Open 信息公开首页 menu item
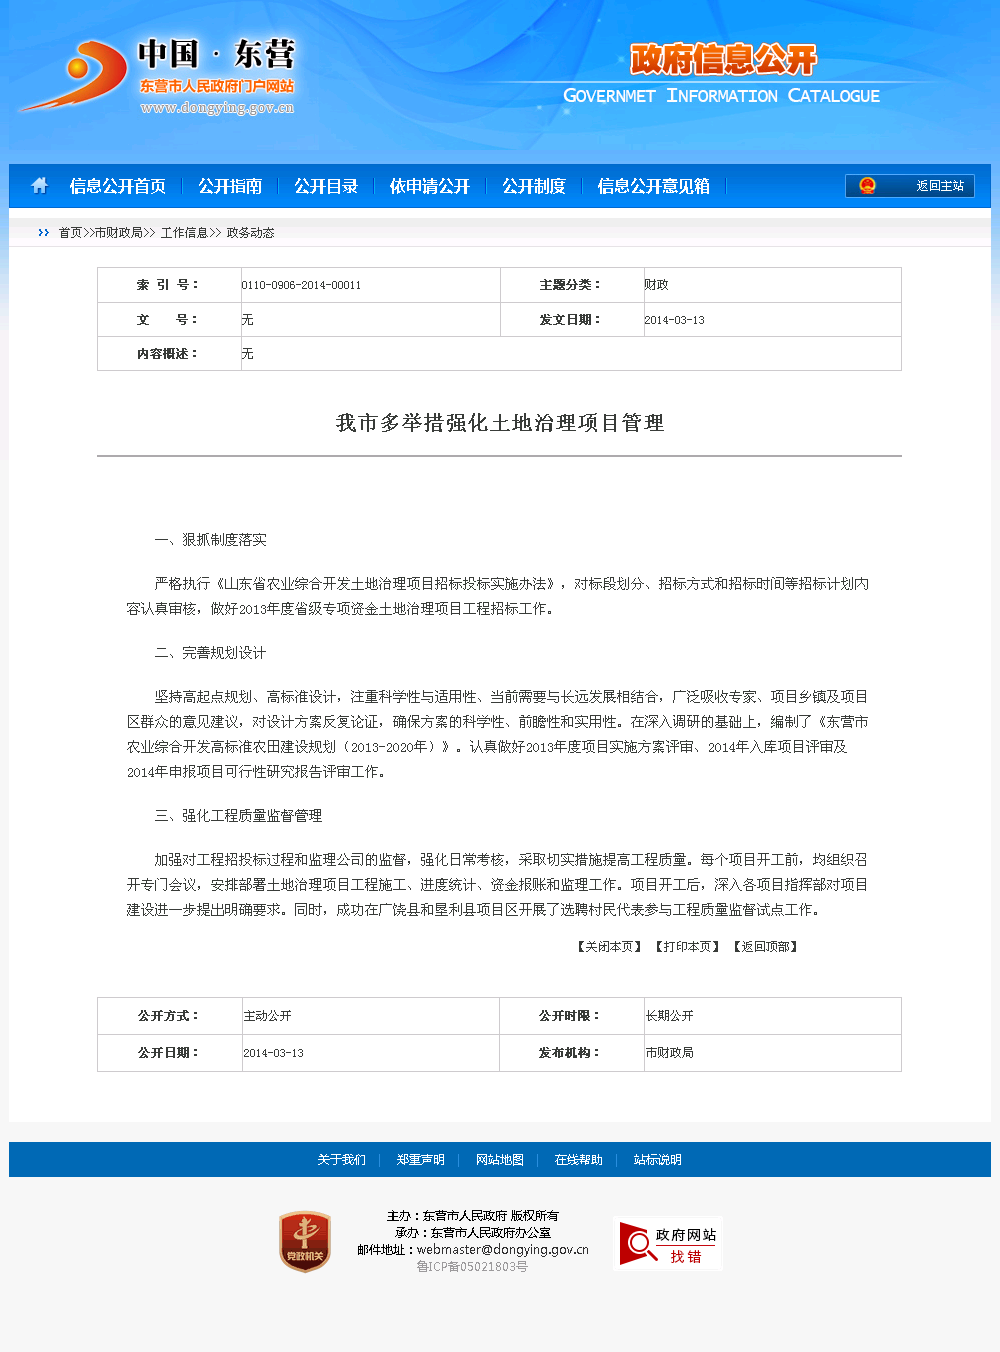Screen dimensions: 1000x1352 point(118,186)
